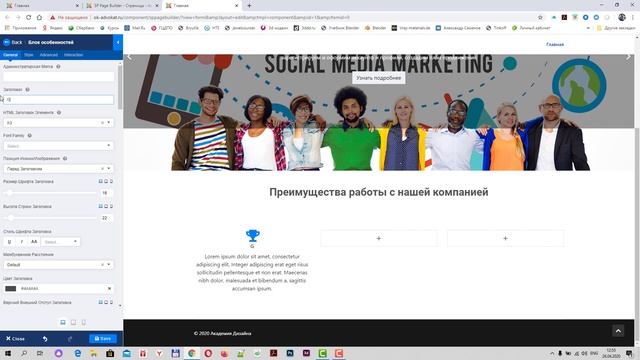Select tablet device for title font size

pos(106,181)
